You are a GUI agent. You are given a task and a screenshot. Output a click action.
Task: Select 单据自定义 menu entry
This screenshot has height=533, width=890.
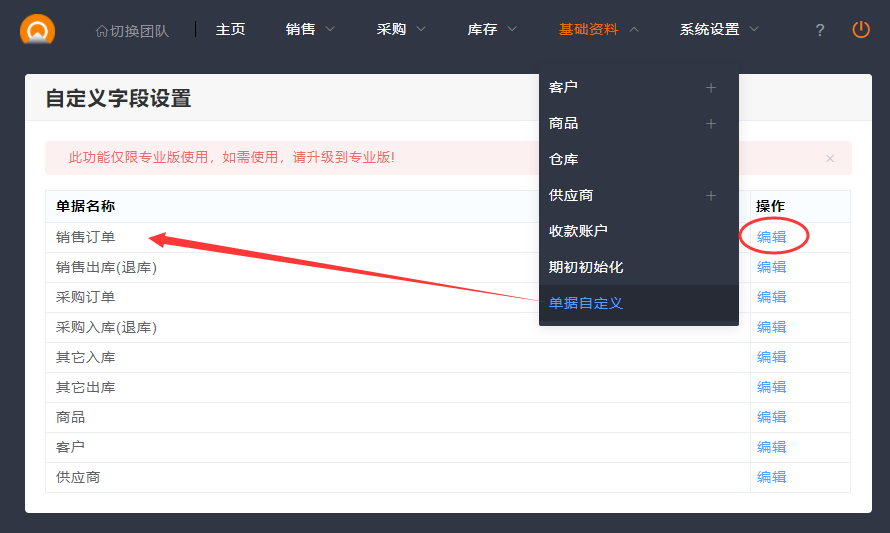(x=586, y=303)
